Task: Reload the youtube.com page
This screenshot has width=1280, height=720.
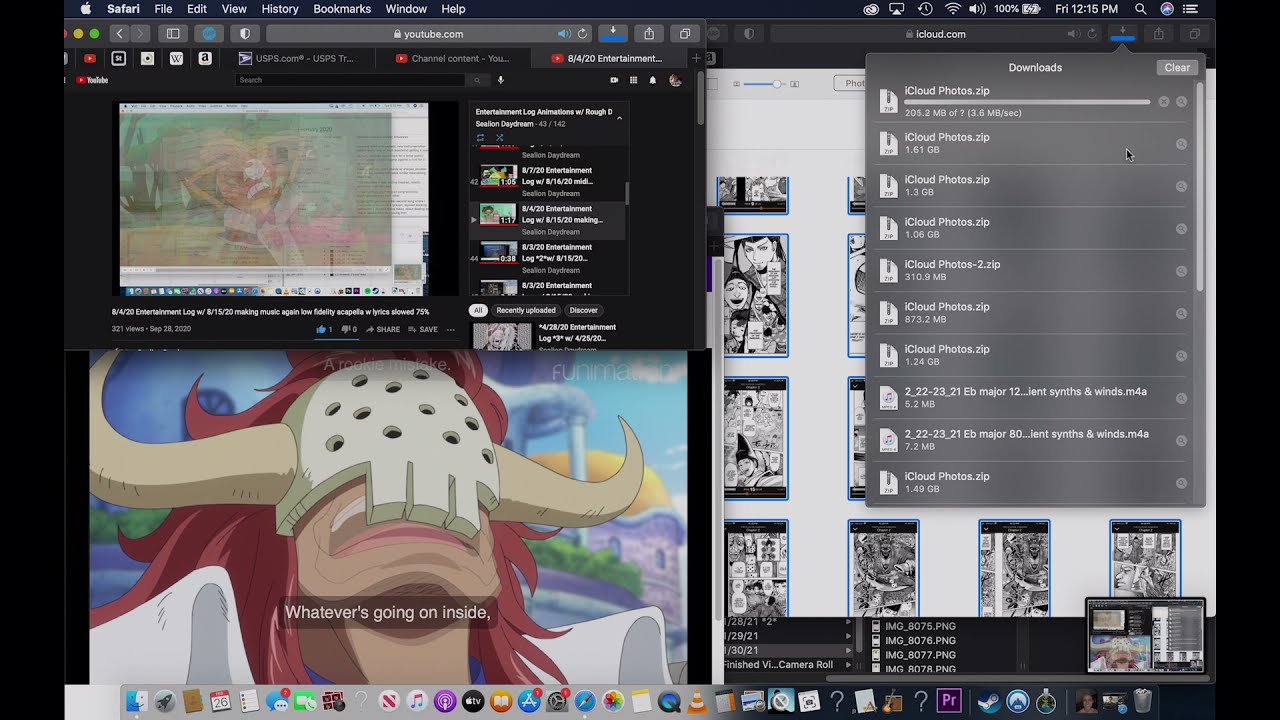Action: pos(583,34)
